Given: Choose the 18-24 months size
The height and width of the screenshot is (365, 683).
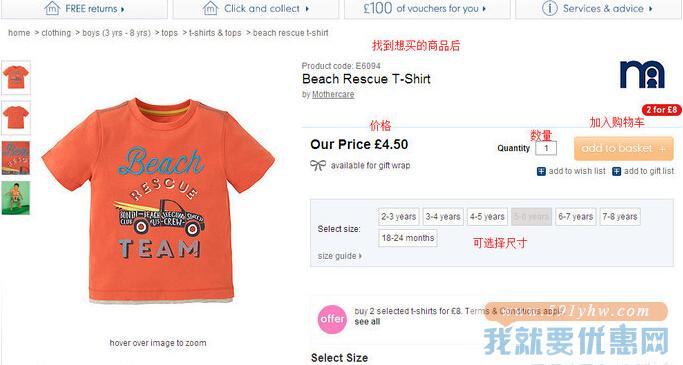Looking at the screenshot, I should [408, 238].
